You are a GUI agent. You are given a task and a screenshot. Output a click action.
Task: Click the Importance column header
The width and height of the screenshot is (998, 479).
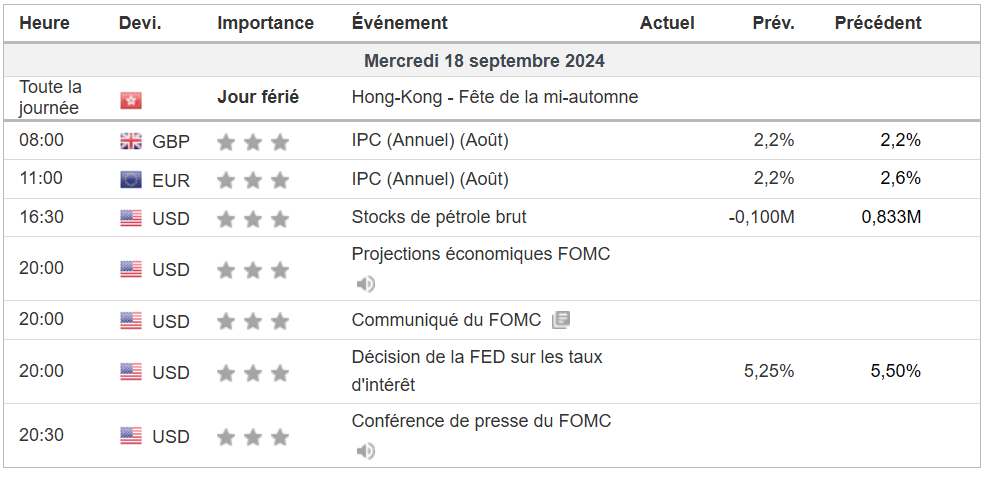pos(265,23)
